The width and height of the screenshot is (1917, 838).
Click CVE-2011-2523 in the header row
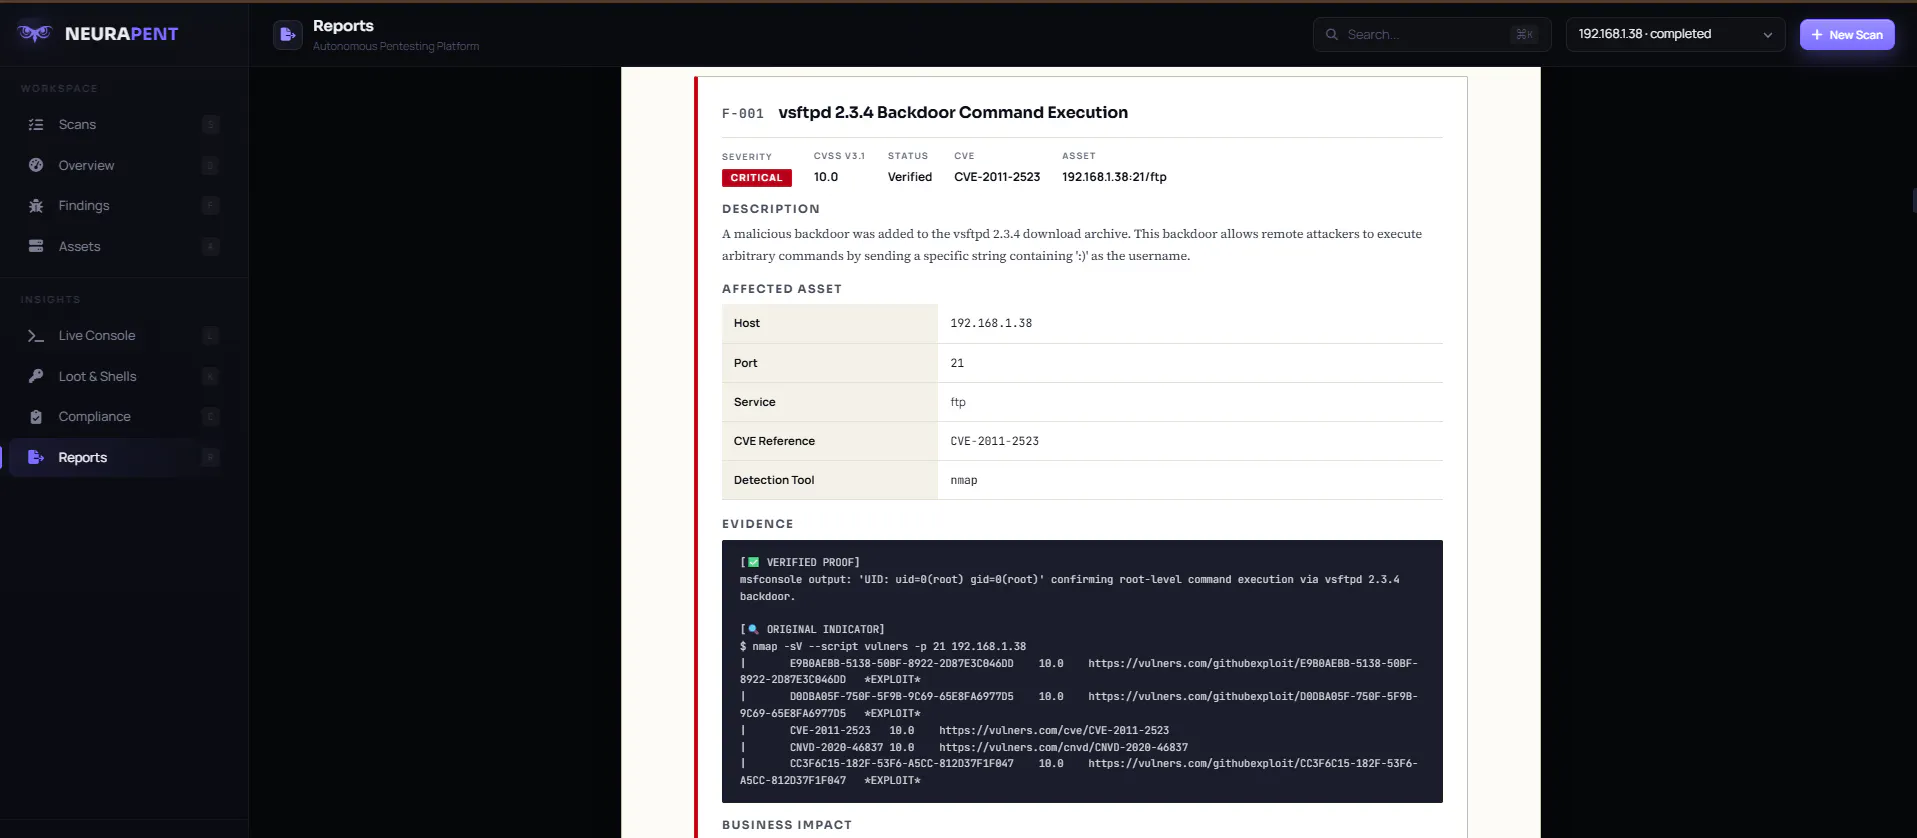997,177
